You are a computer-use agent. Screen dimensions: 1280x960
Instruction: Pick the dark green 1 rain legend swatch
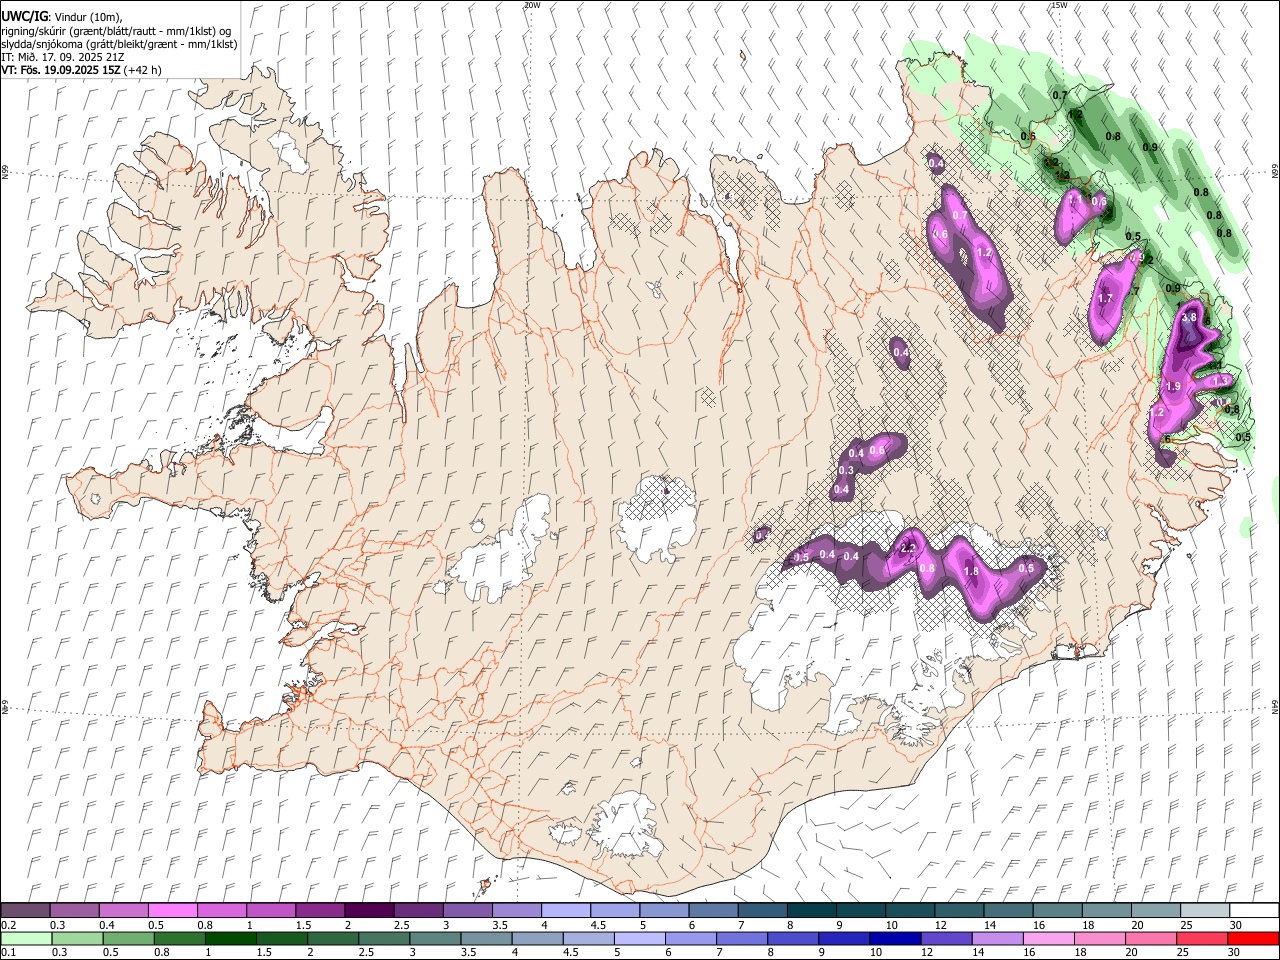[x=232, y=938]
